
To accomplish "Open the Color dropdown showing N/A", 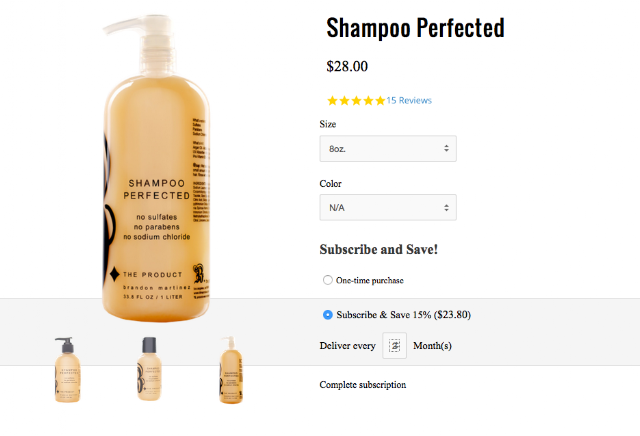I will click(388, 207).
